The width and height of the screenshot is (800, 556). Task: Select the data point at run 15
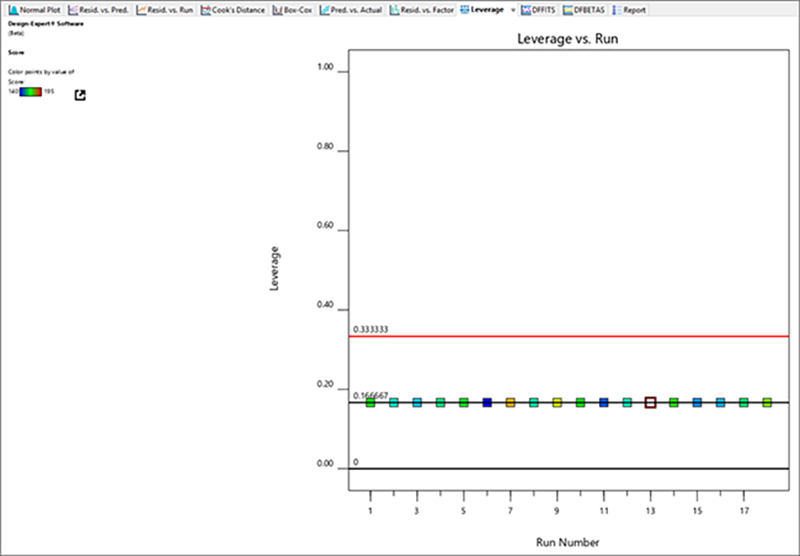pos(697,402)
